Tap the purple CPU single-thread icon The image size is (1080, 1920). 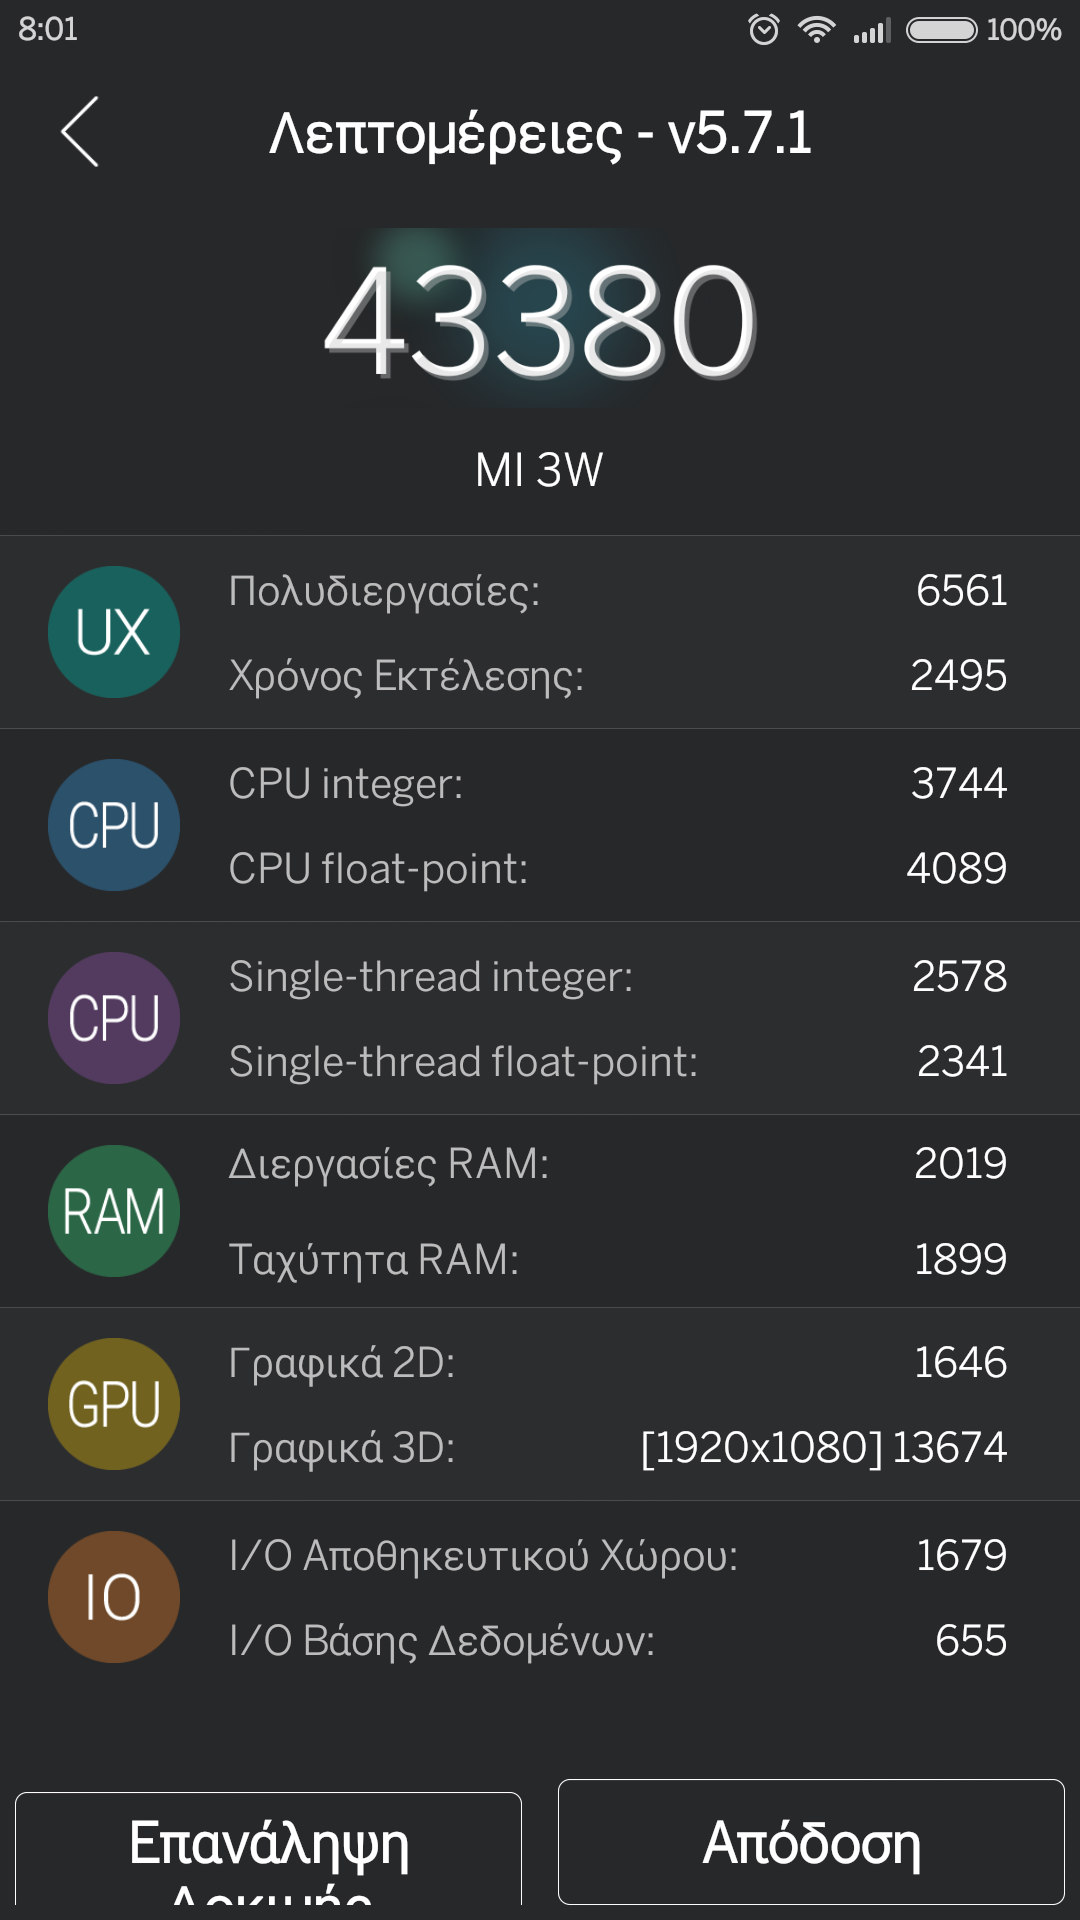click(114, 1018)
